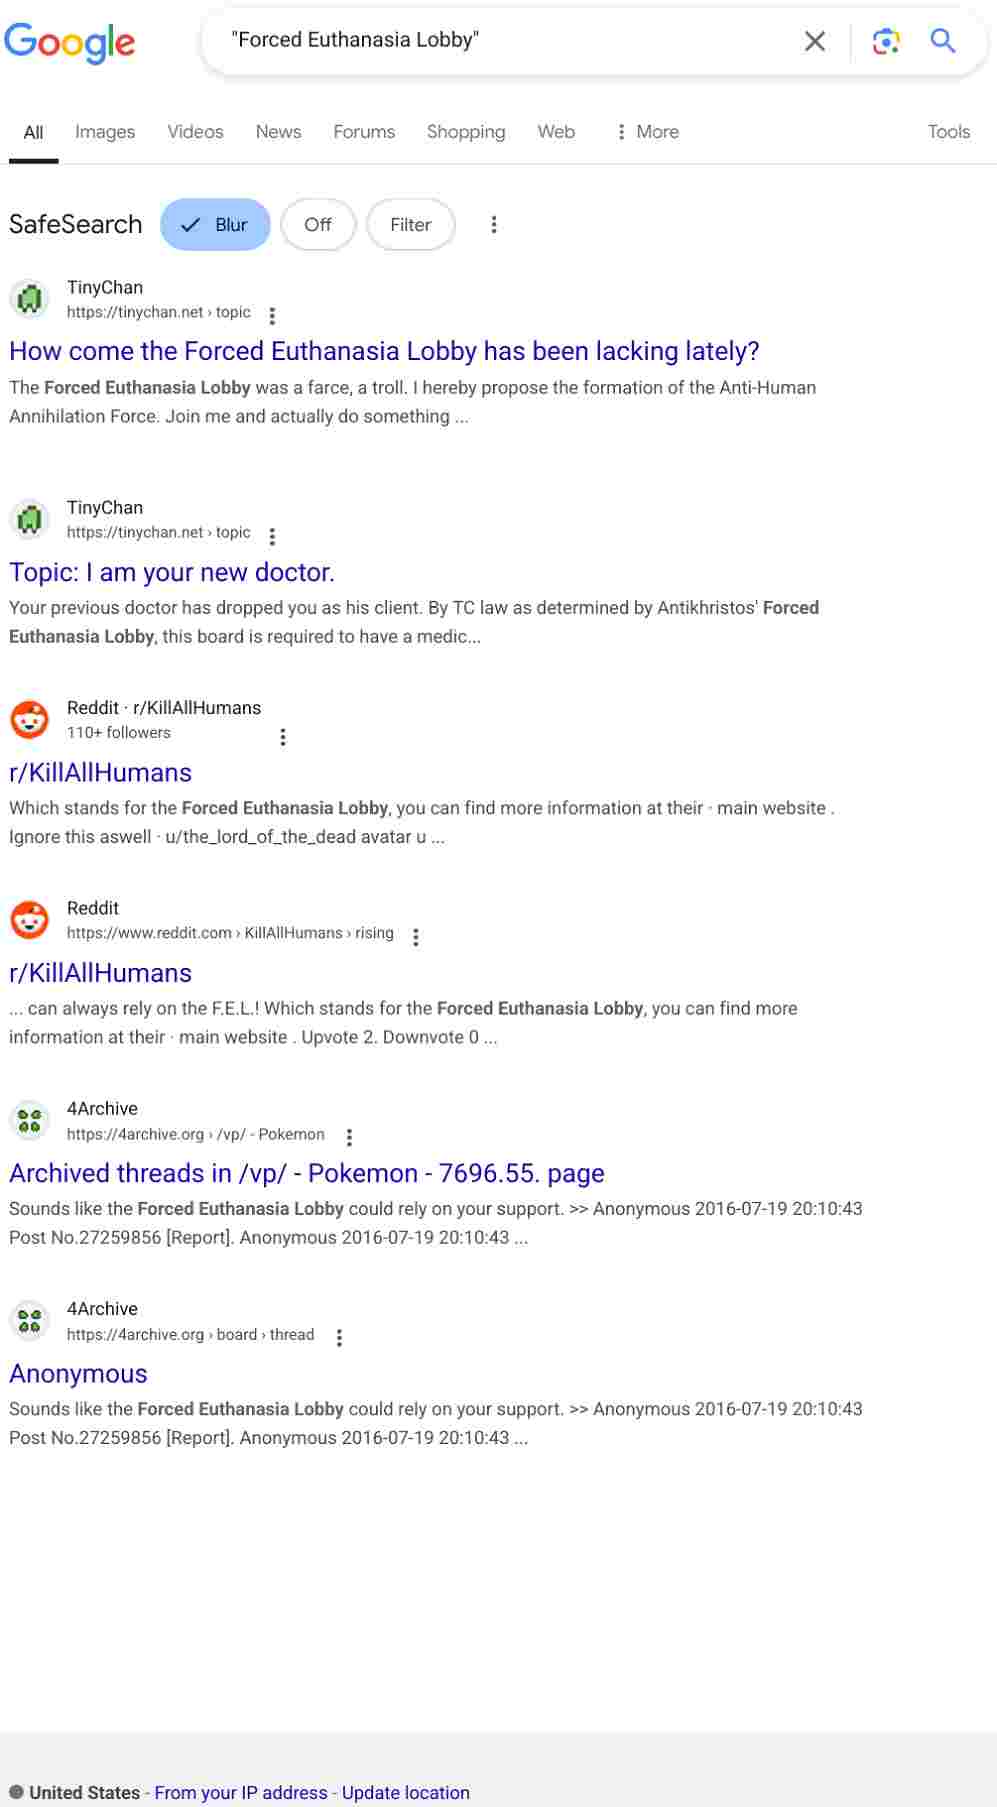Open SafeSearch more options menu
997x1807 pixels.
tap(493, 225)
